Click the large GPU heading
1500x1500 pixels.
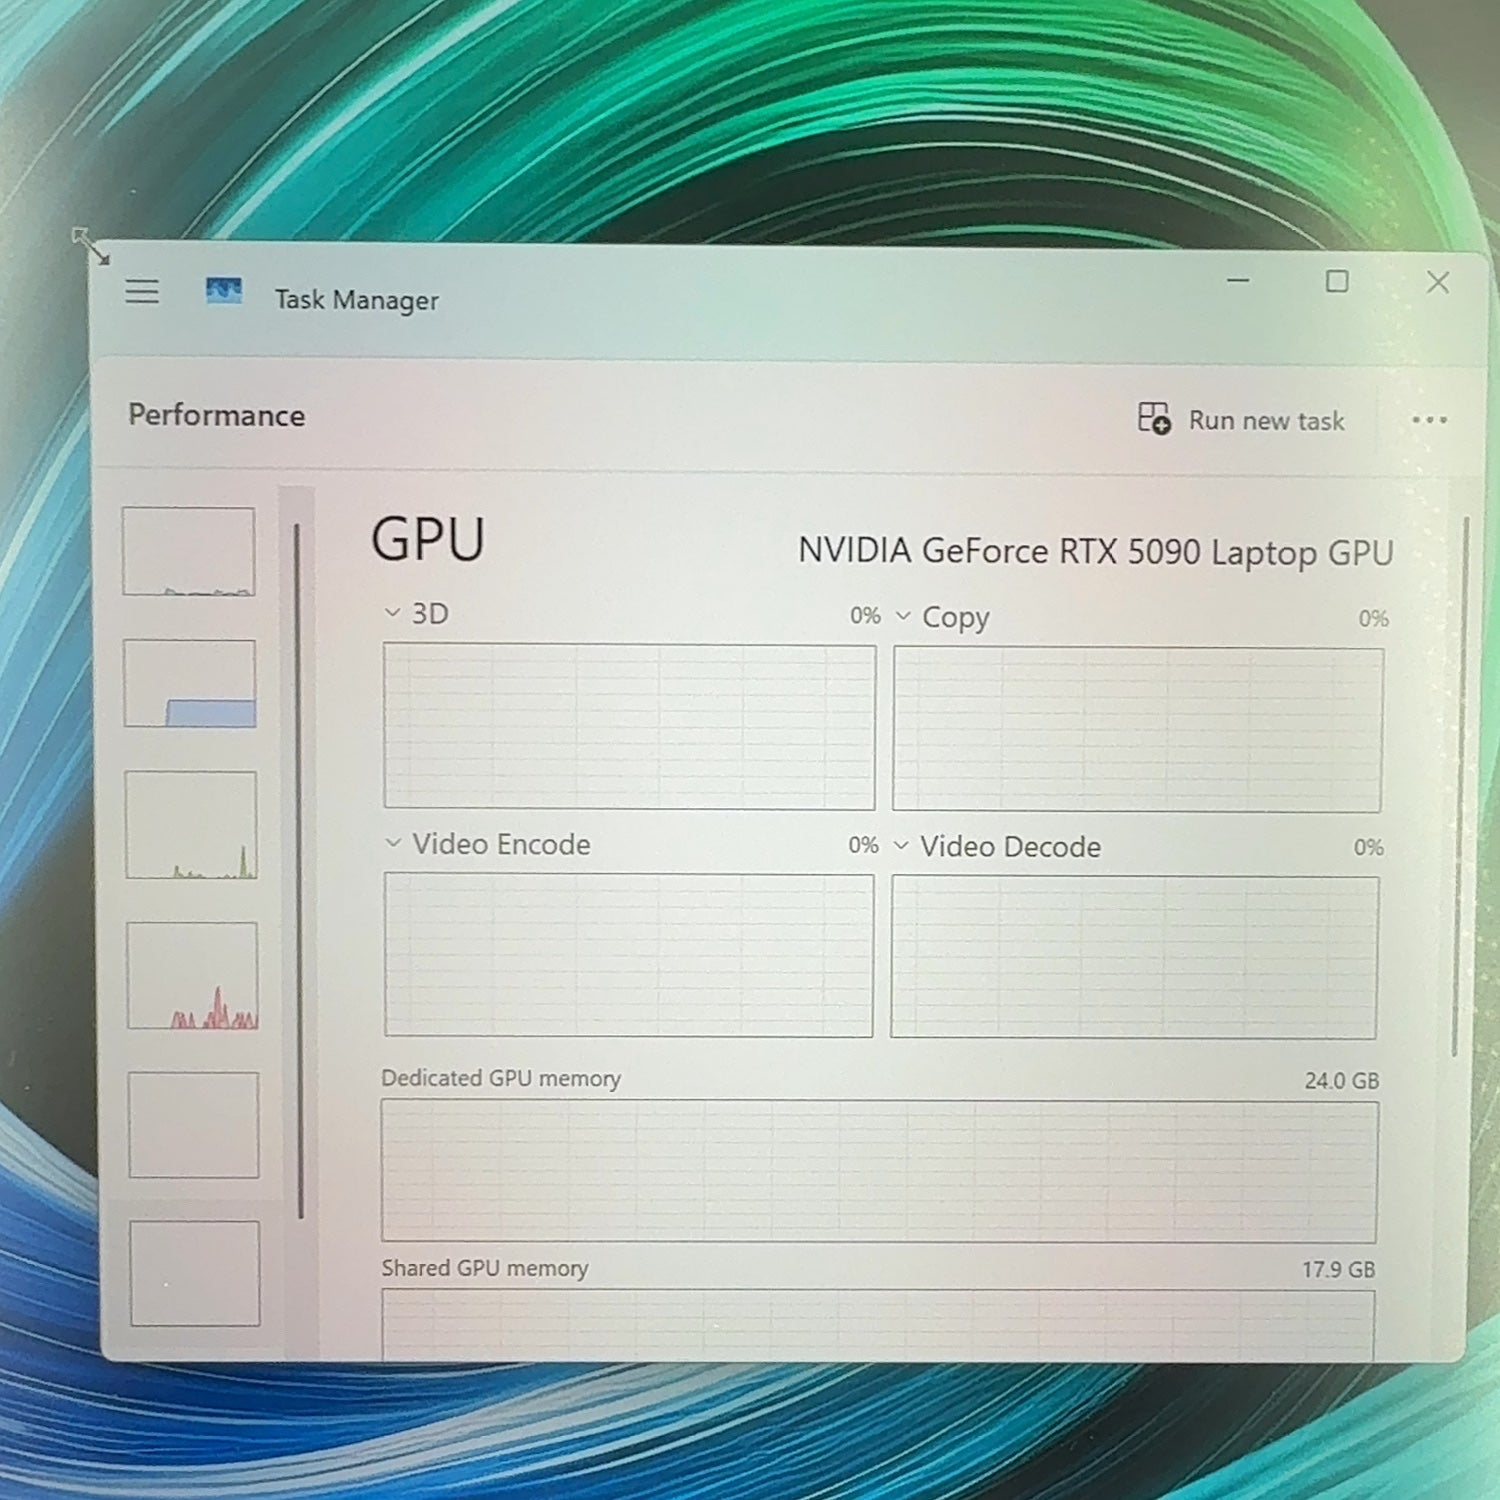click(x=428, y=540)
